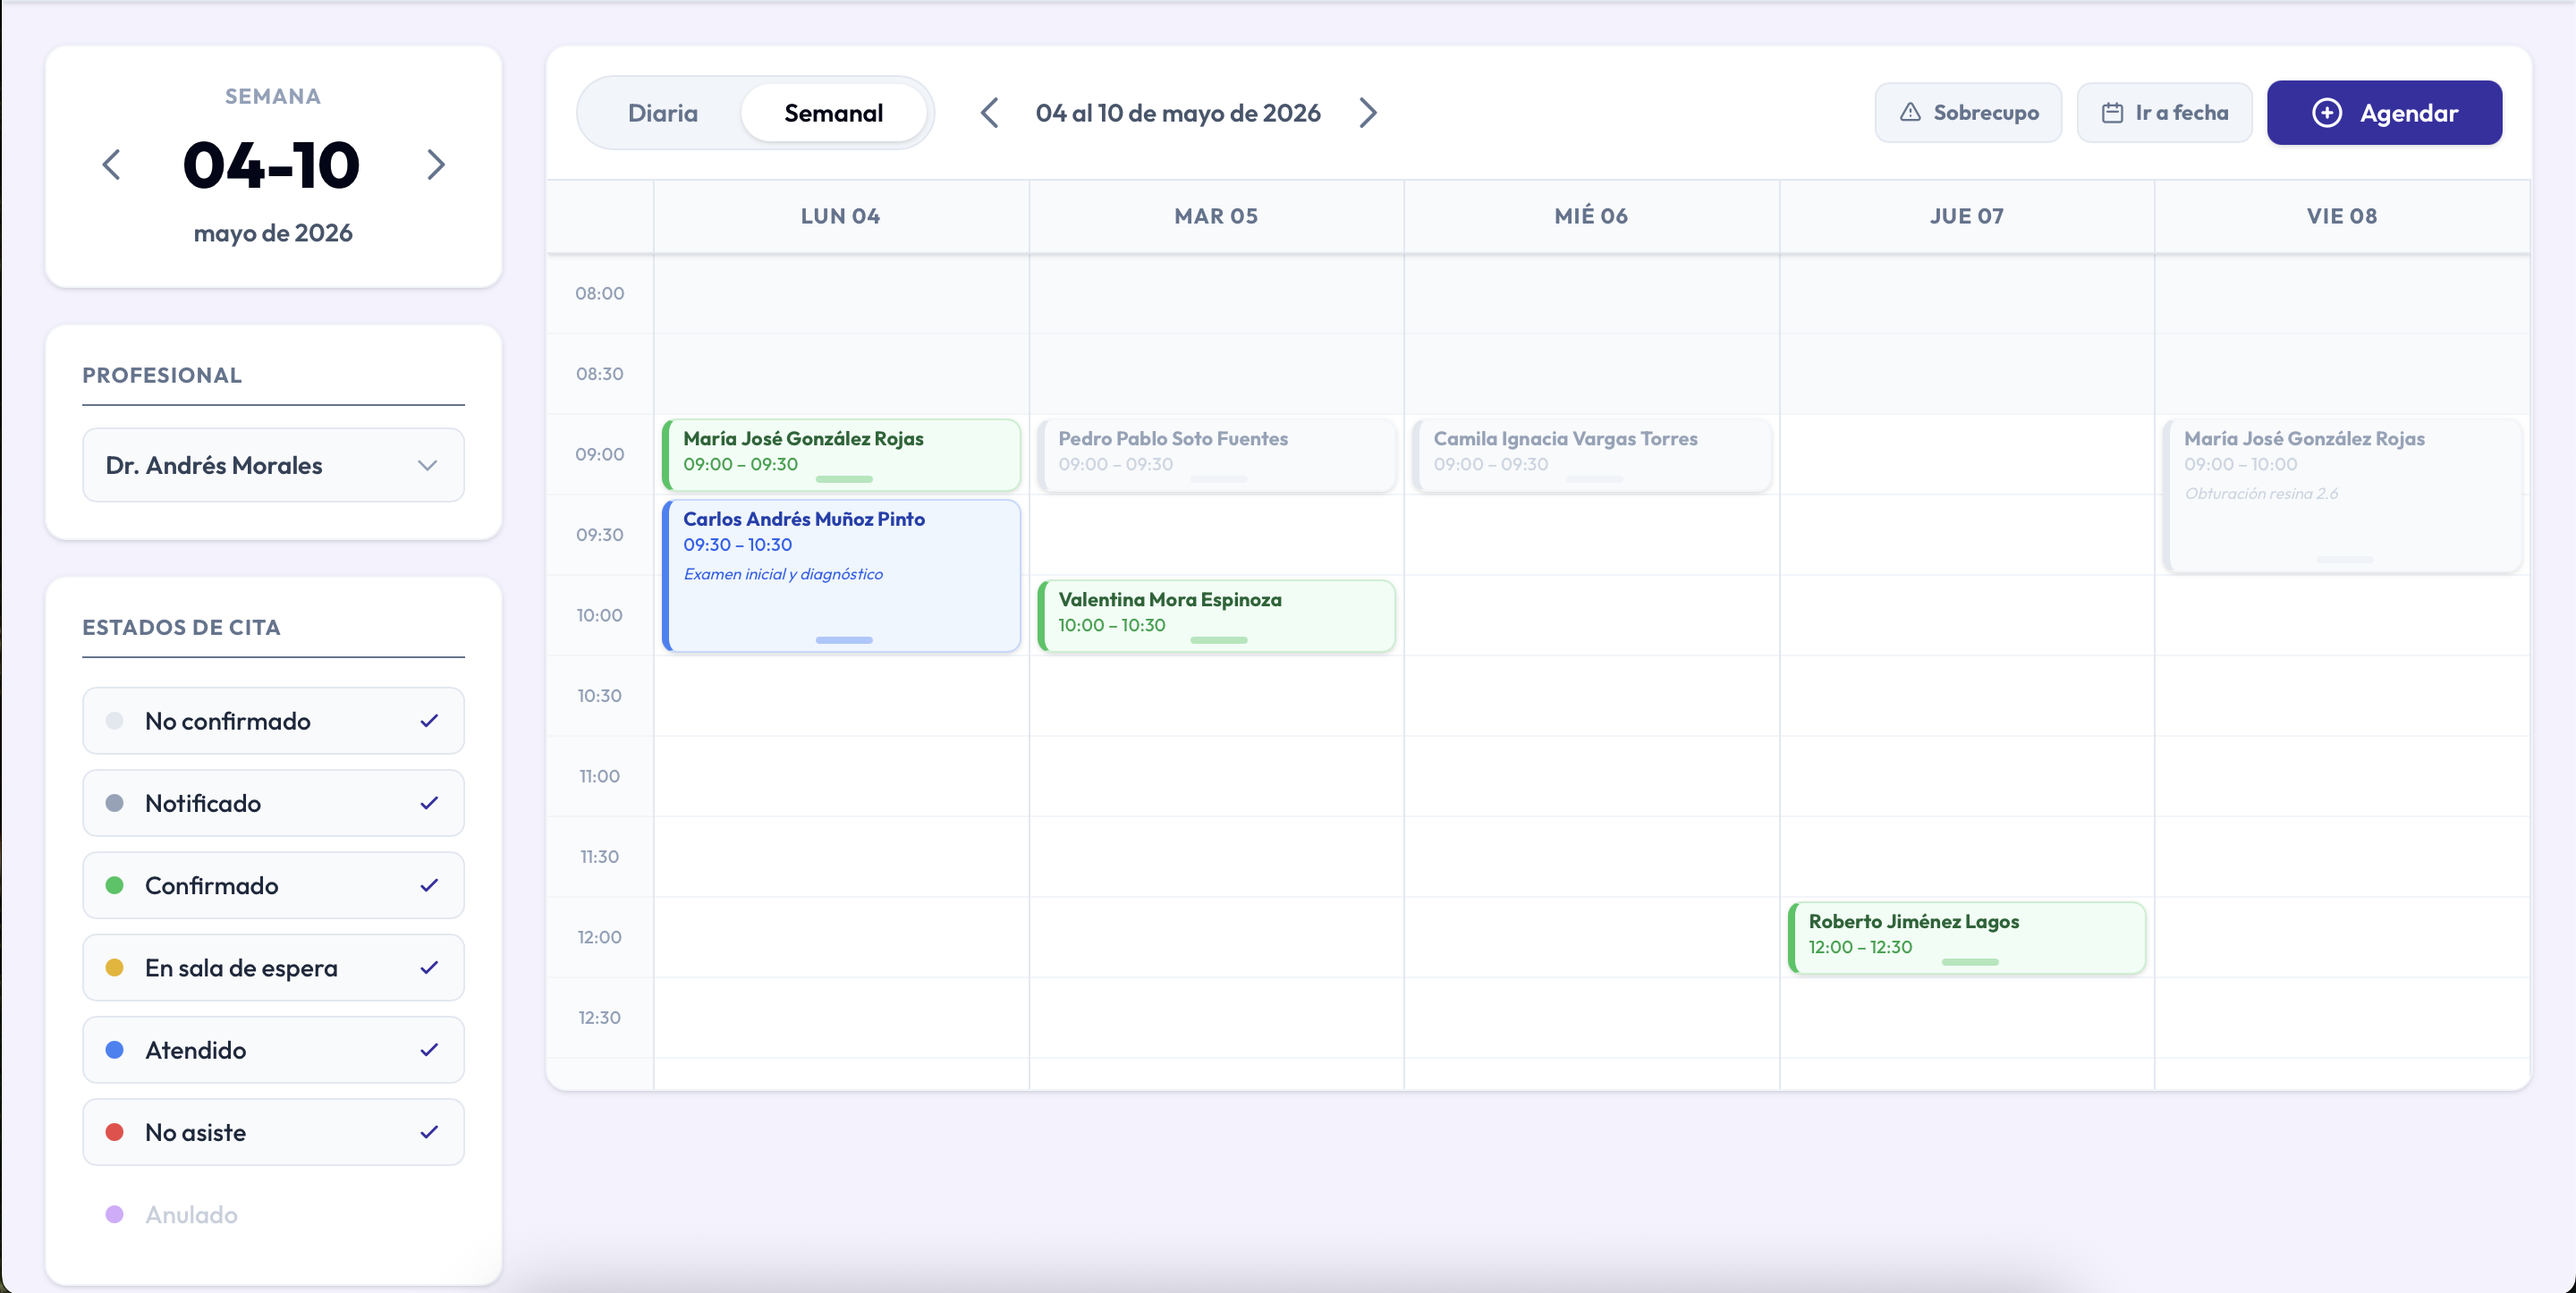Toggle the En sala de espera filter
Viewport: 2576px width, 1293px height.
point(273,968)
